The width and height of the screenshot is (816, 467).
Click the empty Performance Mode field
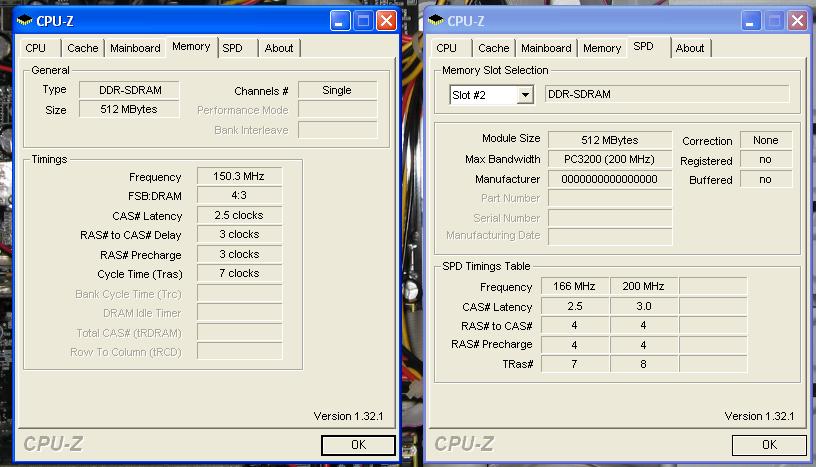(337, 110)
